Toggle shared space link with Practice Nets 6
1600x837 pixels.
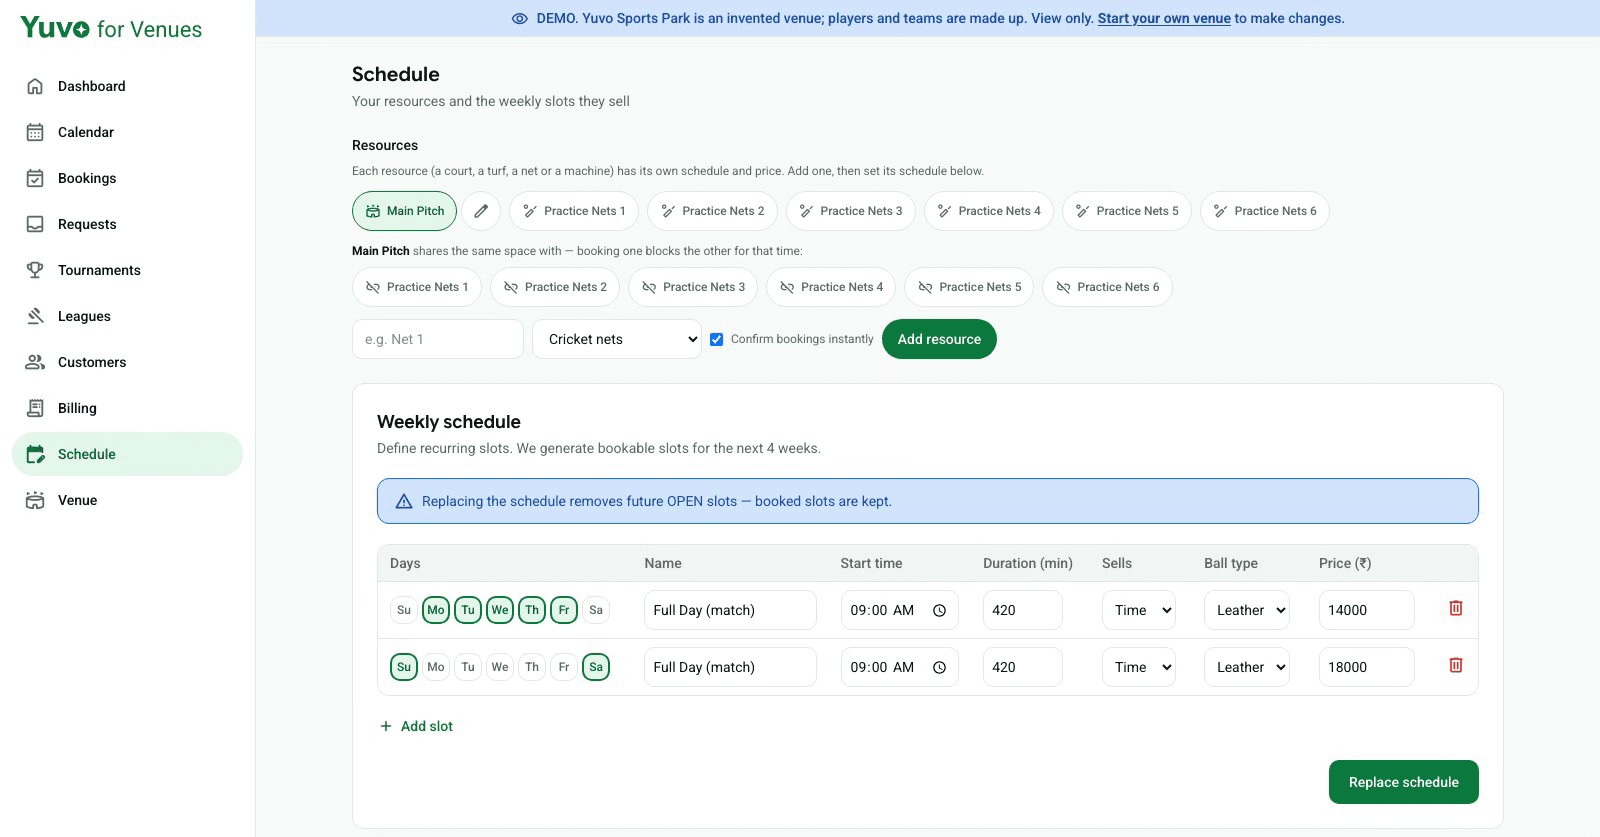[1108, 287]
